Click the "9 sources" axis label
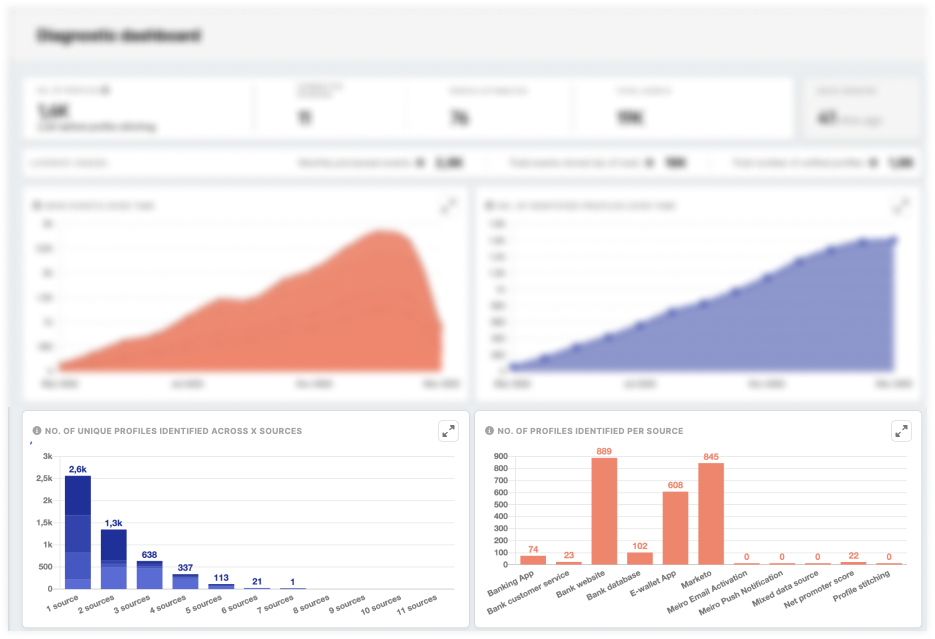 346,603
